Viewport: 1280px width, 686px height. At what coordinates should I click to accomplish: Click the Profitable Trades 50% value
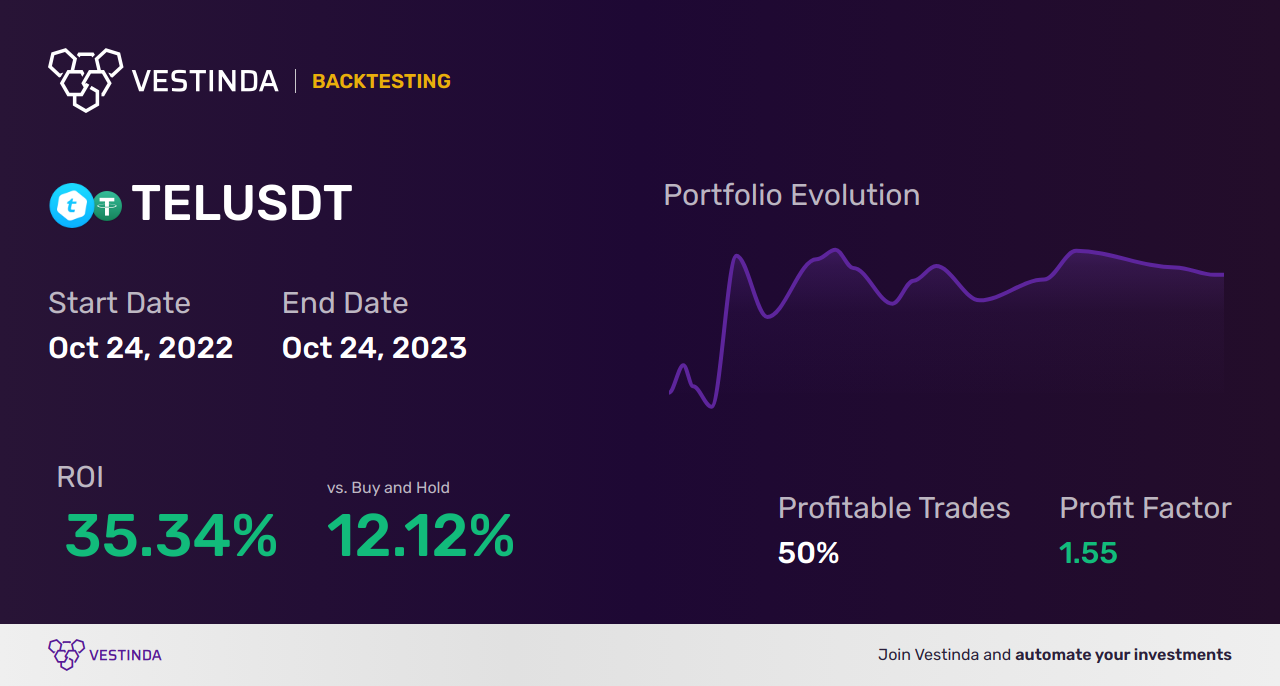click(x=809, y=553)
